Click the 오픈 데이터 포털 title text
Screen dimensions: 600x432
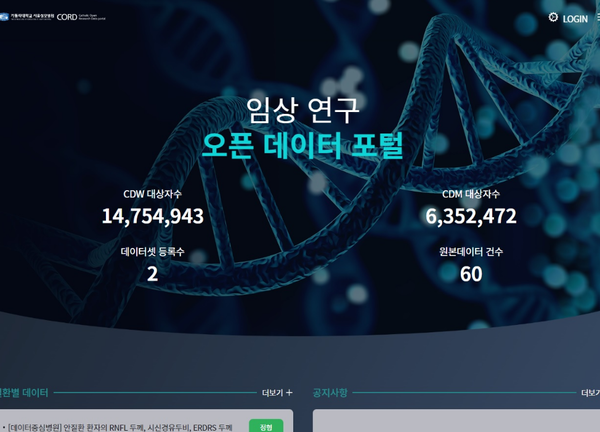[302, 145]
